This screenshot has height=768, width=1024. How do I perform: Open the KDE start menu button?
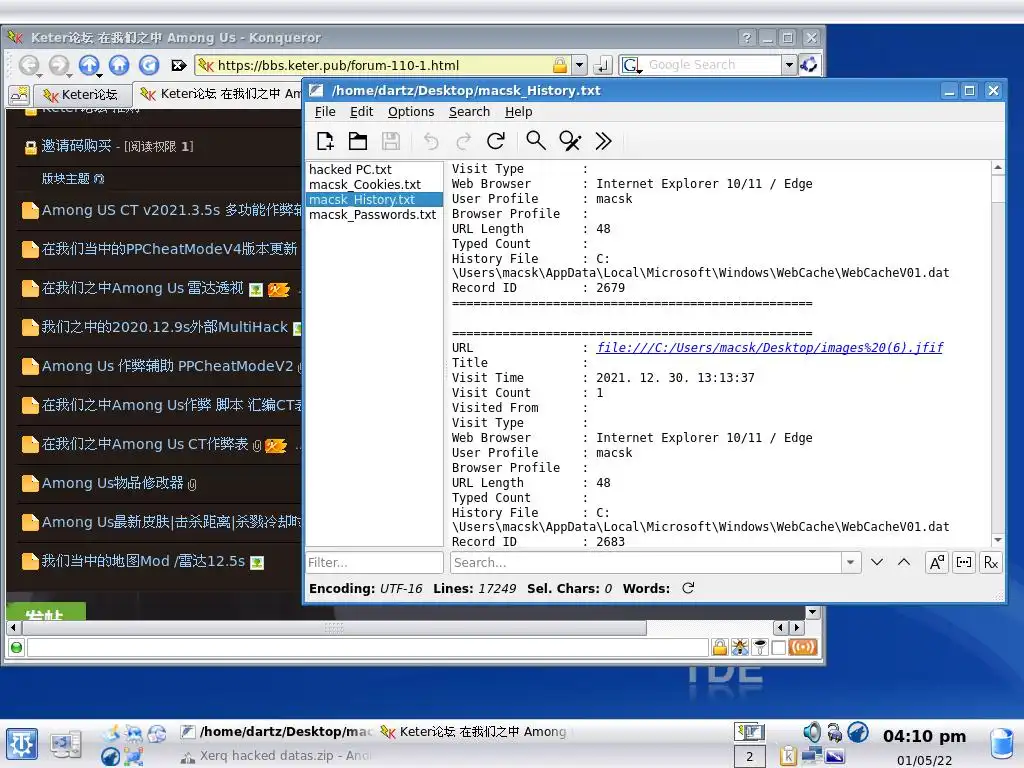(x=22, y=744)
